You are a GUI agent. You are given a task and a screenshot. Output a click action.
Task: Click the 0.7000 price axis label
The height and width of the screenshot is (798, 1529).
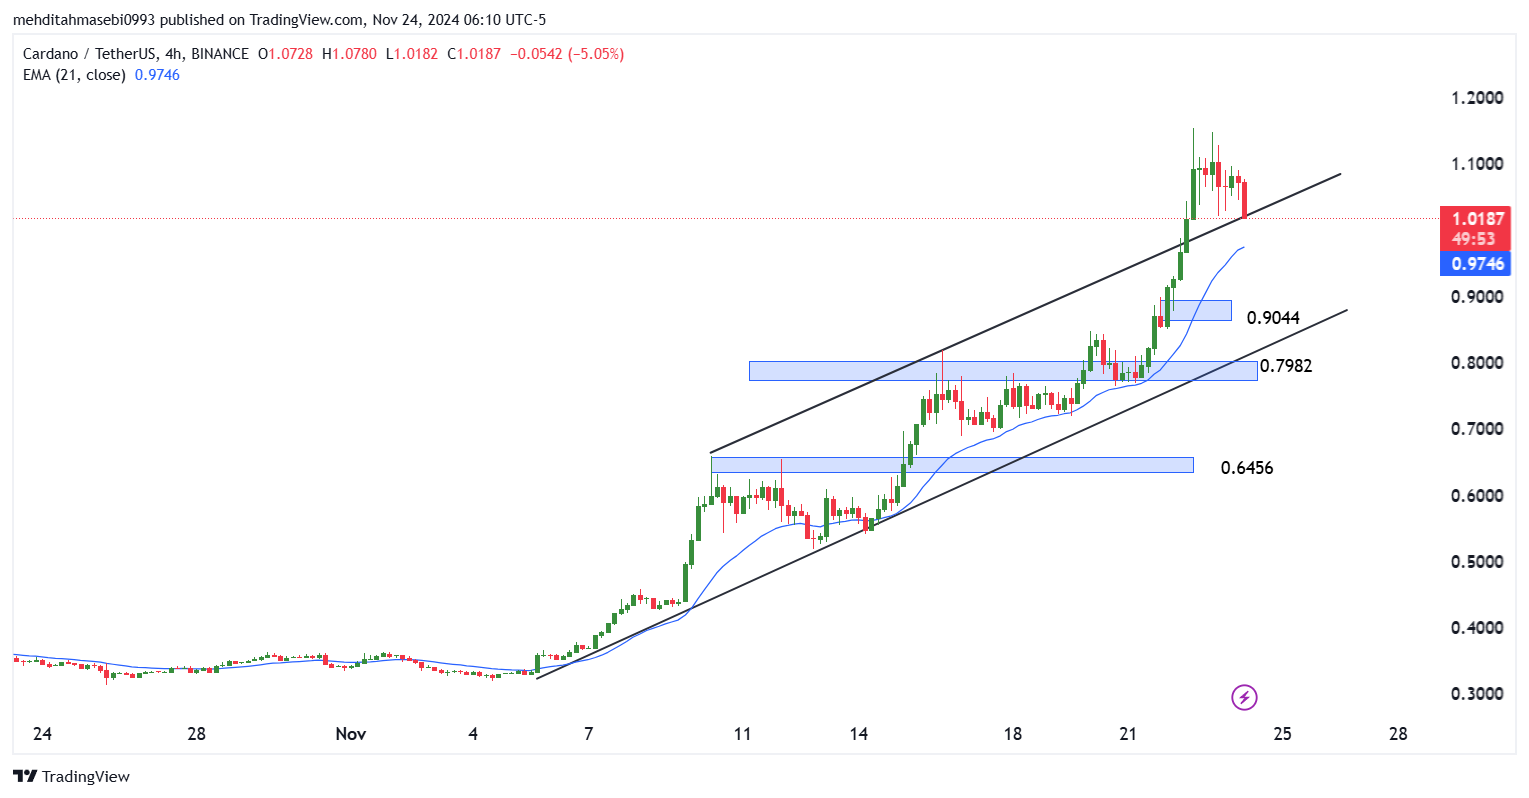tap(1477, 429)
